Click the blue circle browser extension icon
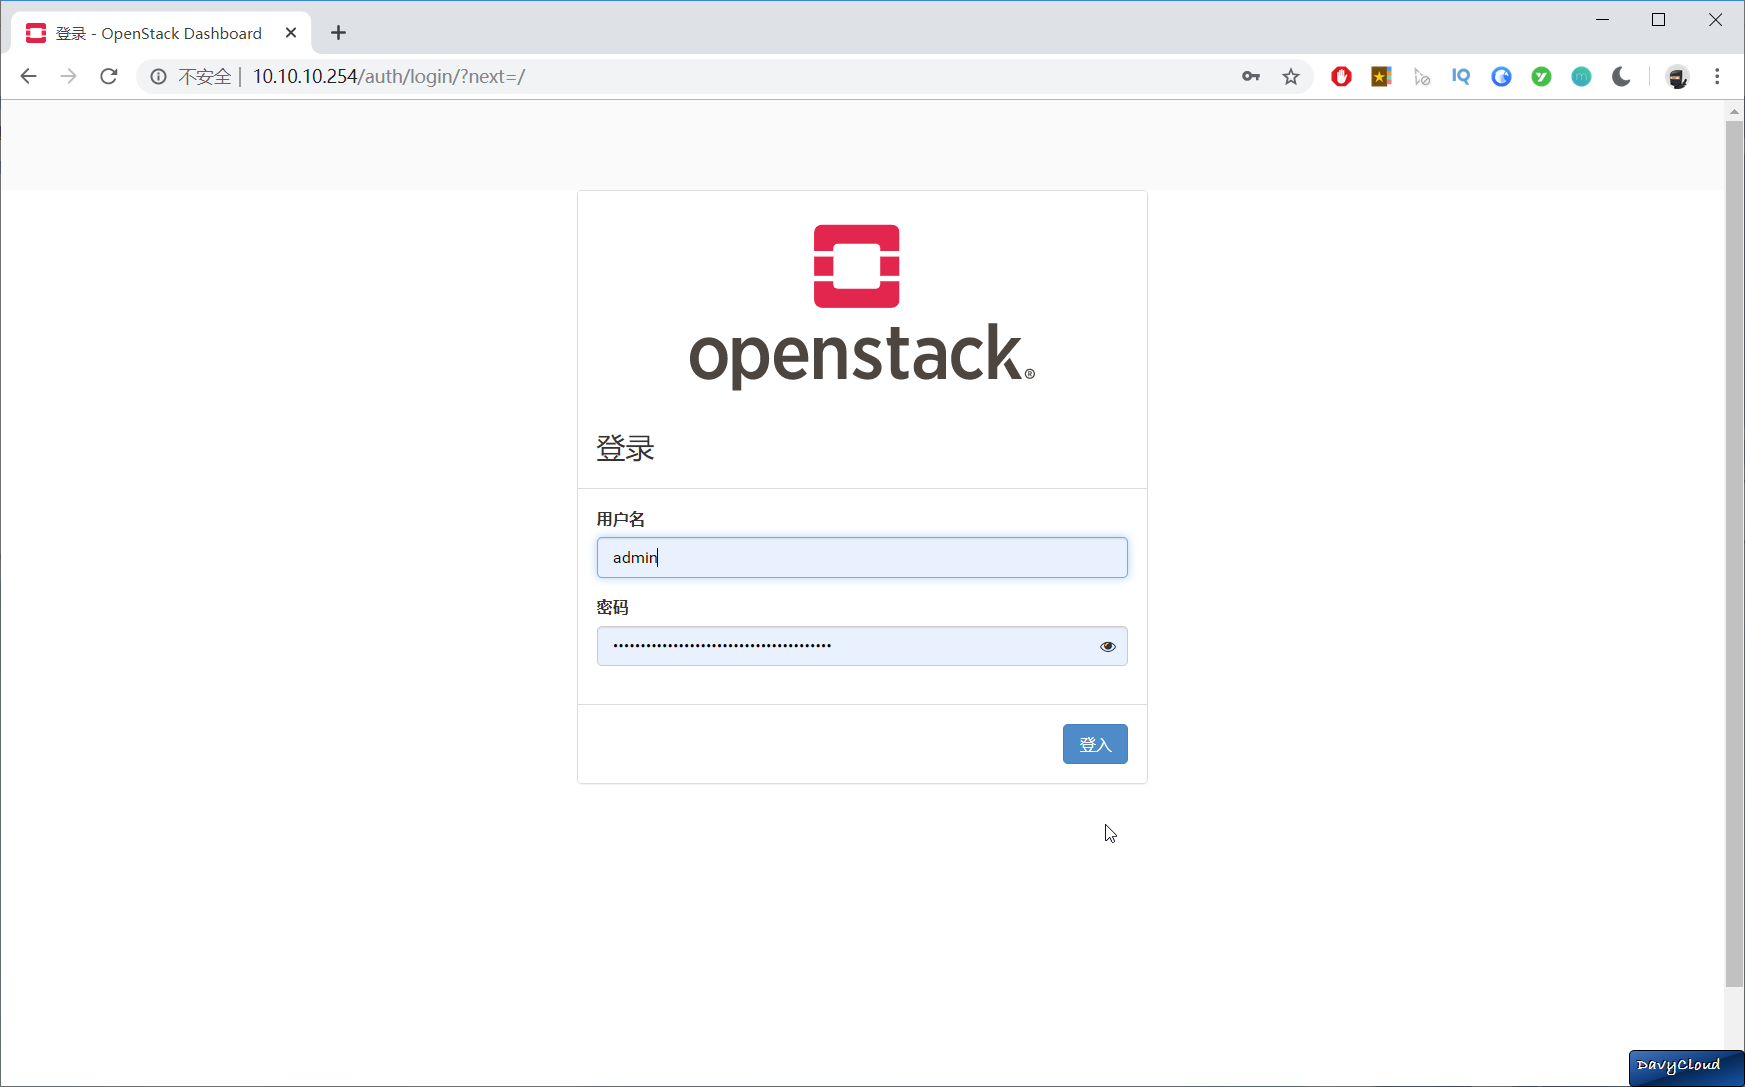Viewport: 1745px width, 1087px height. coord(1501,76)
